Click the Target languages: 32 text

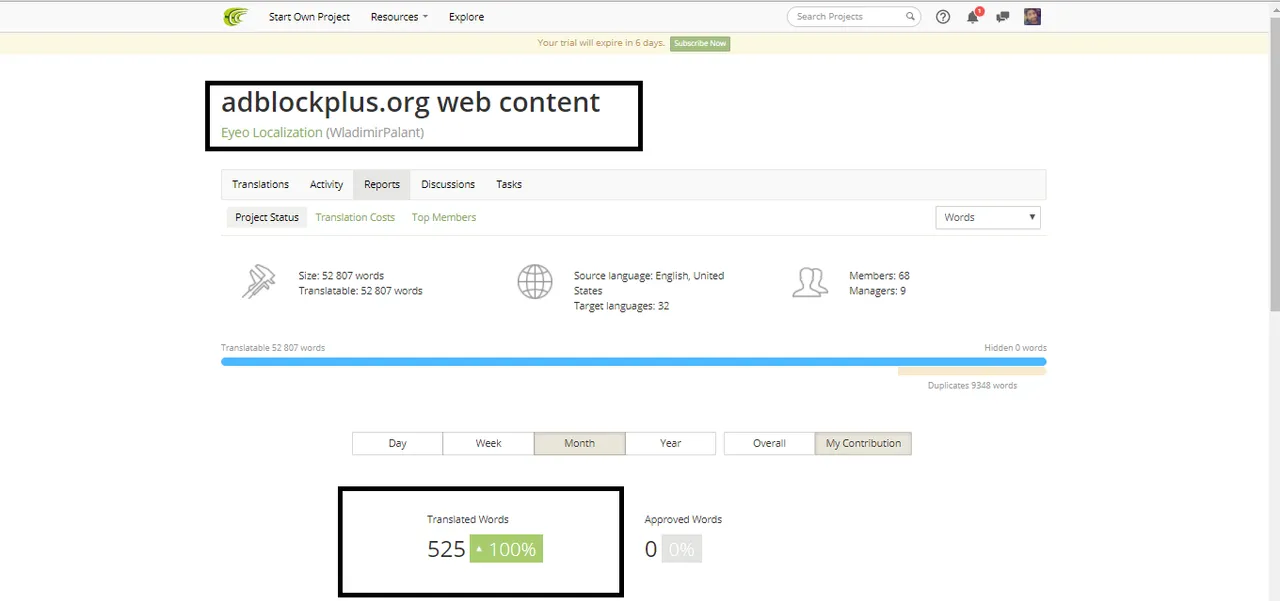pyautogui.click(x=622, y=305)
